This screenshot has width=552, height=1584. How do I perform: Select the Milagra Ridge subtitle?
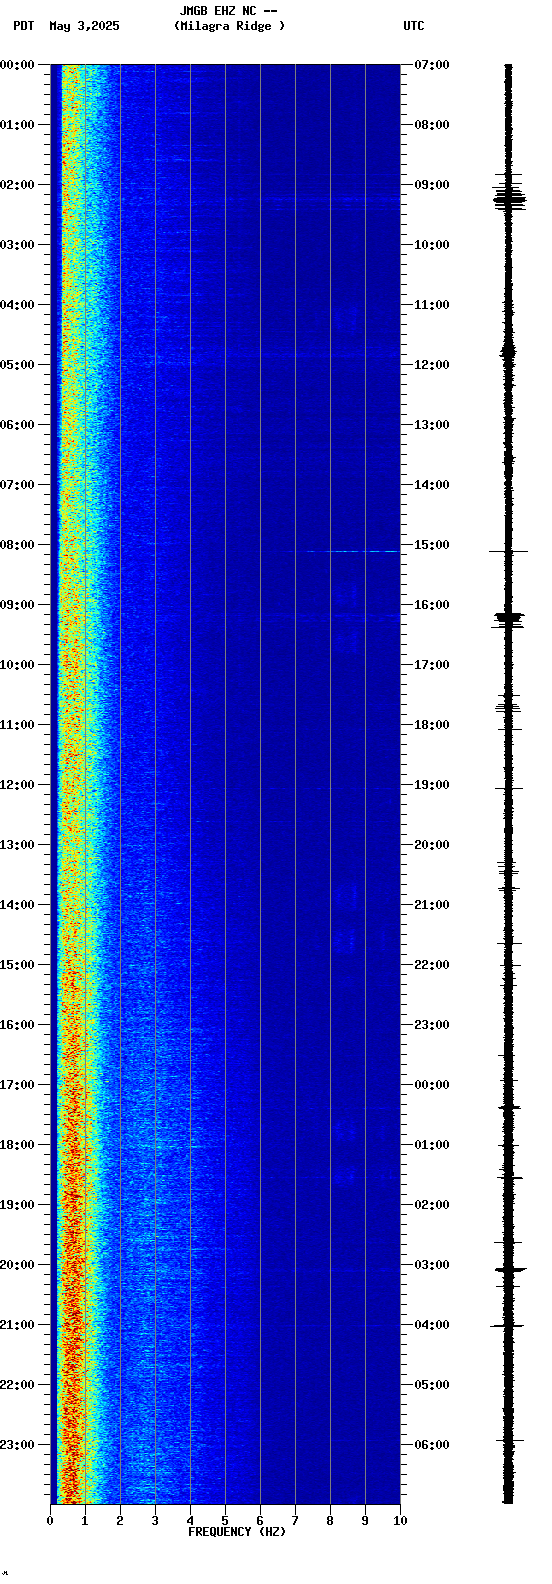[x=229, y=26]
